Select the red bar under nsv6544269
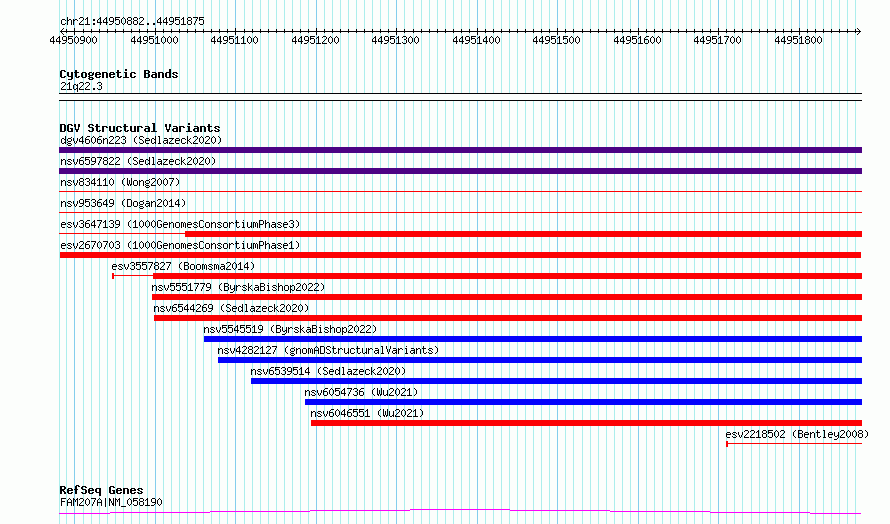890x524 pixels. point(508,318)
